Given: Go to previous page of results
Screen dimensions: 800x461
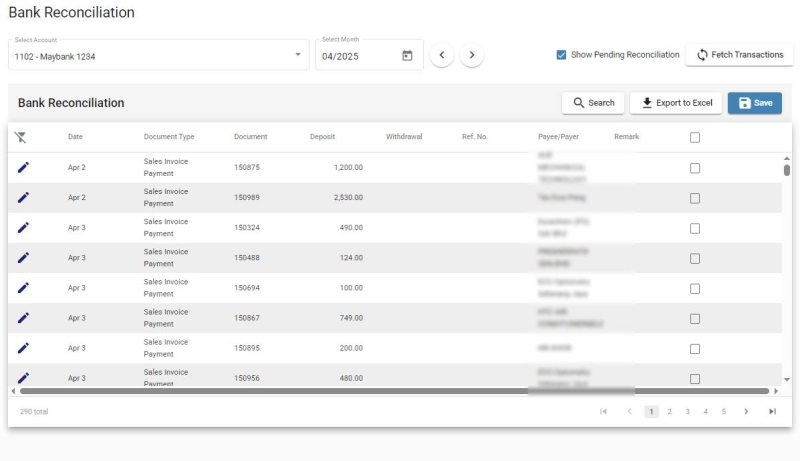Looking at the screenshot, I should pos(630,412).
